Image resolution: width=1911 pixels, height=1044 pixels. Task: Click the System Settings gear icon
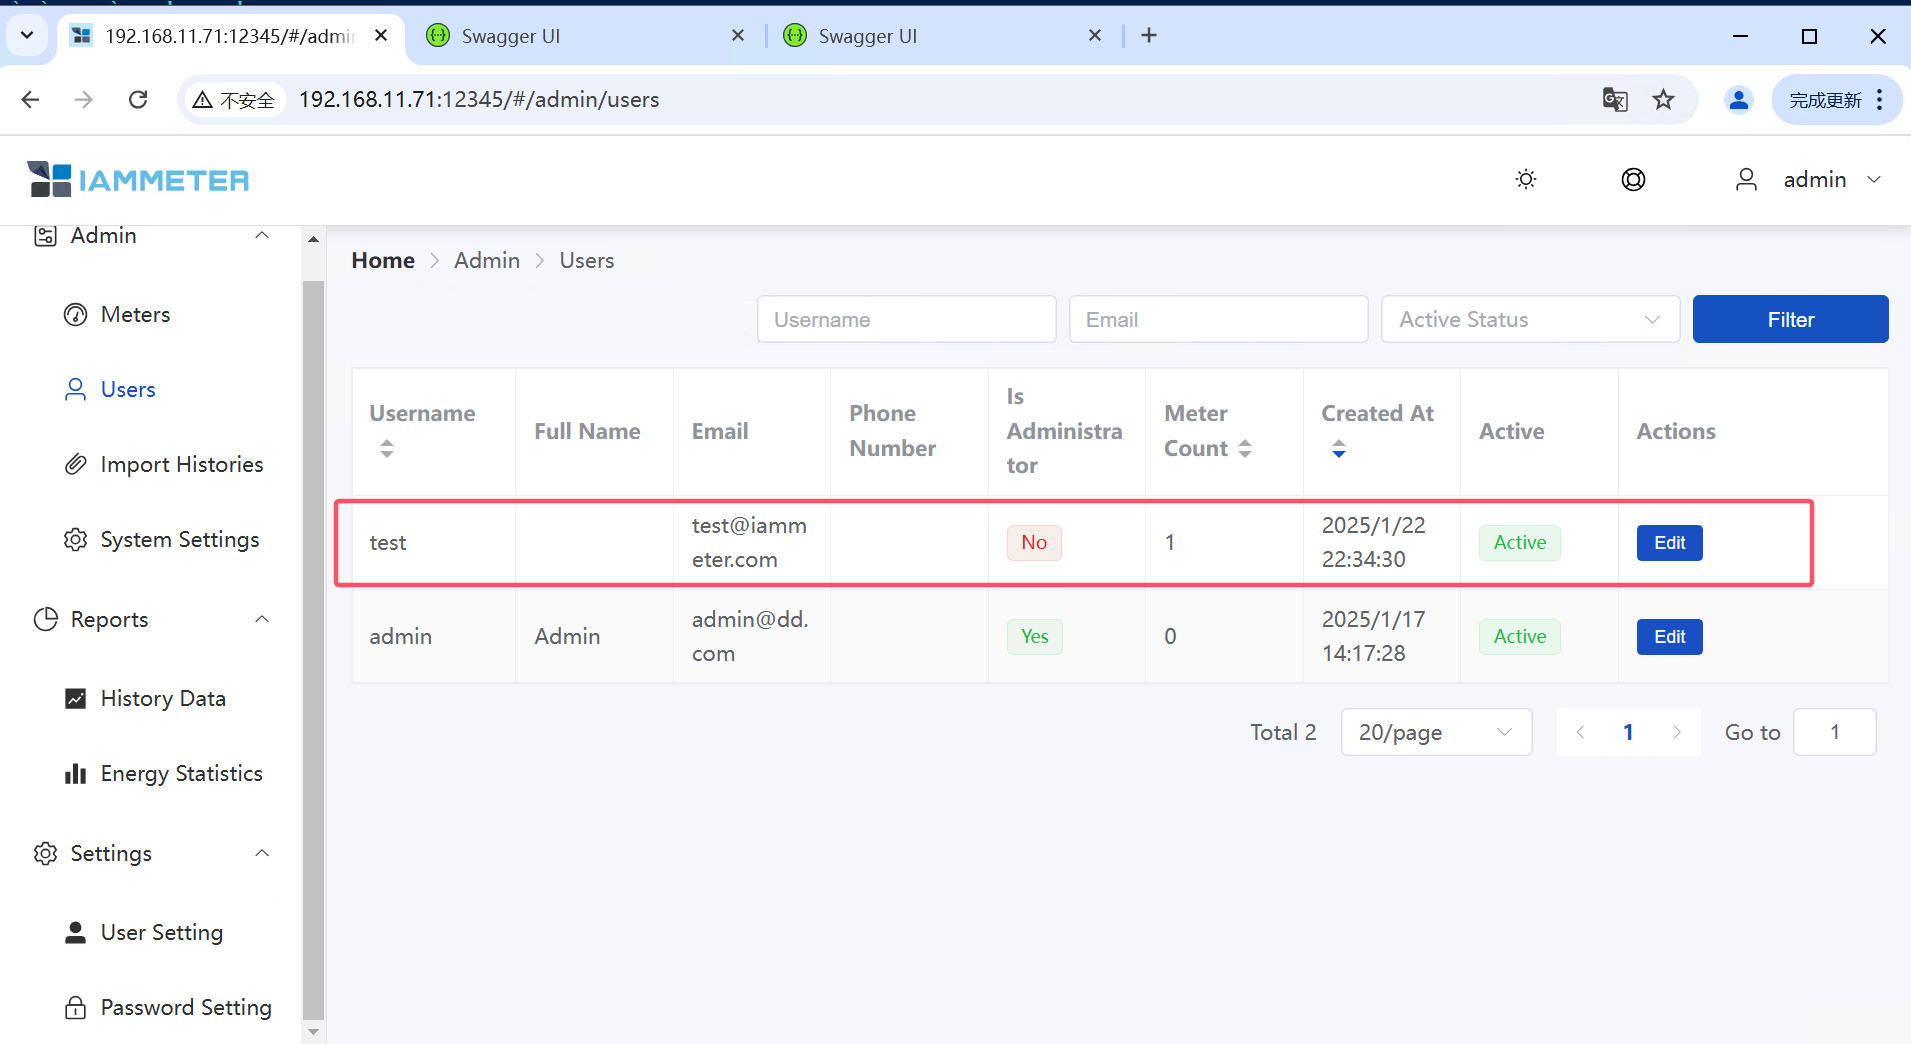pyautogui.click(x=76, y=540)
